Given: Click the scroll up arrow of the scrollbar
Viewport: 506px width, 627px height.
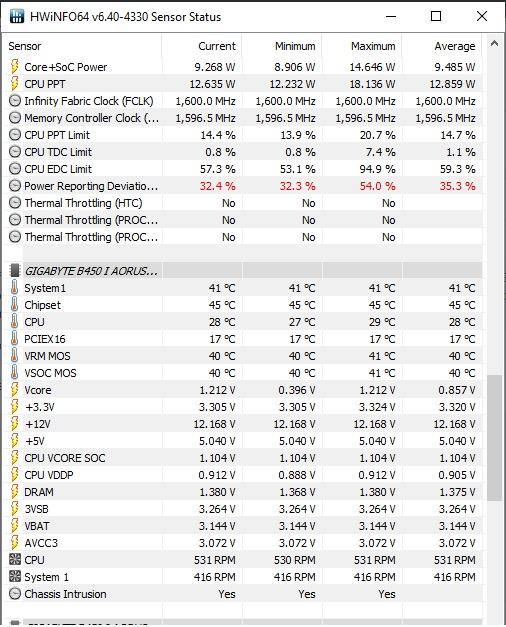Looking at the screenshot, I should point(494,44).
